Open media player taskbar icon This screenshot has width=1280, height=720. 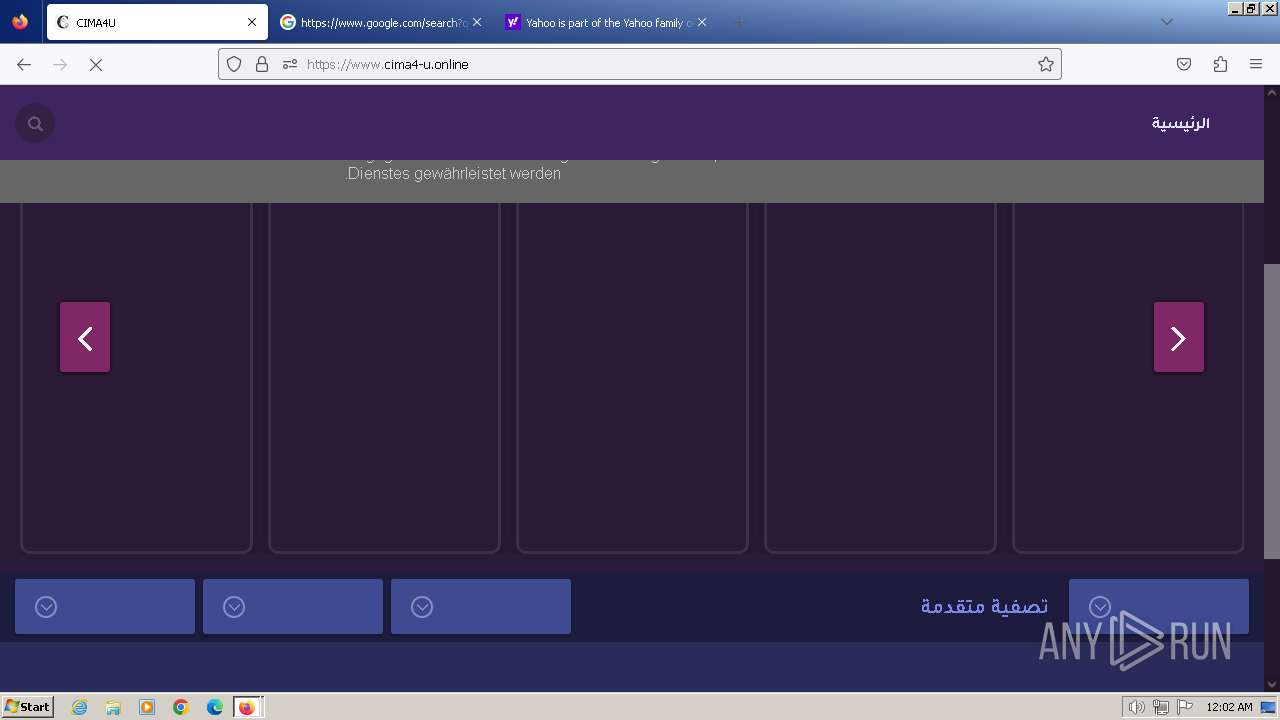[x=147, y=707]
